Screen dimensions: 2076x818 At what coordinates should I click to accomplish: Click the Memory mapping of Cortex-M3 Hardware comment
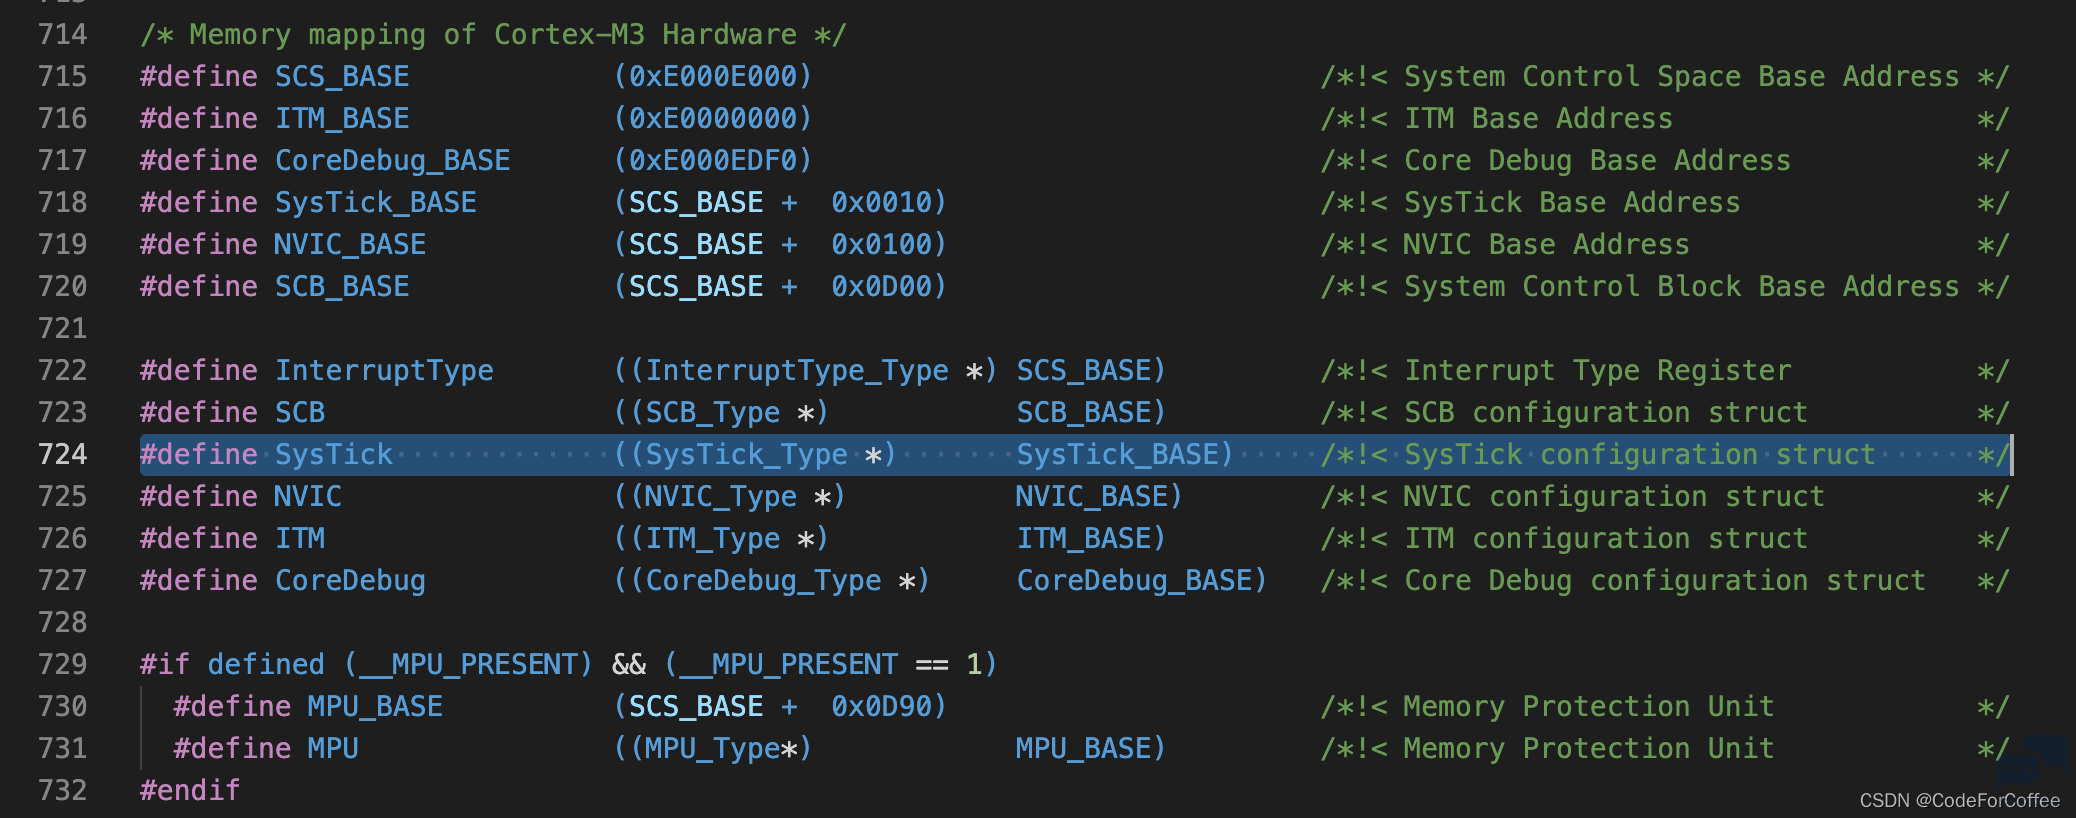[x=493, y=35]
